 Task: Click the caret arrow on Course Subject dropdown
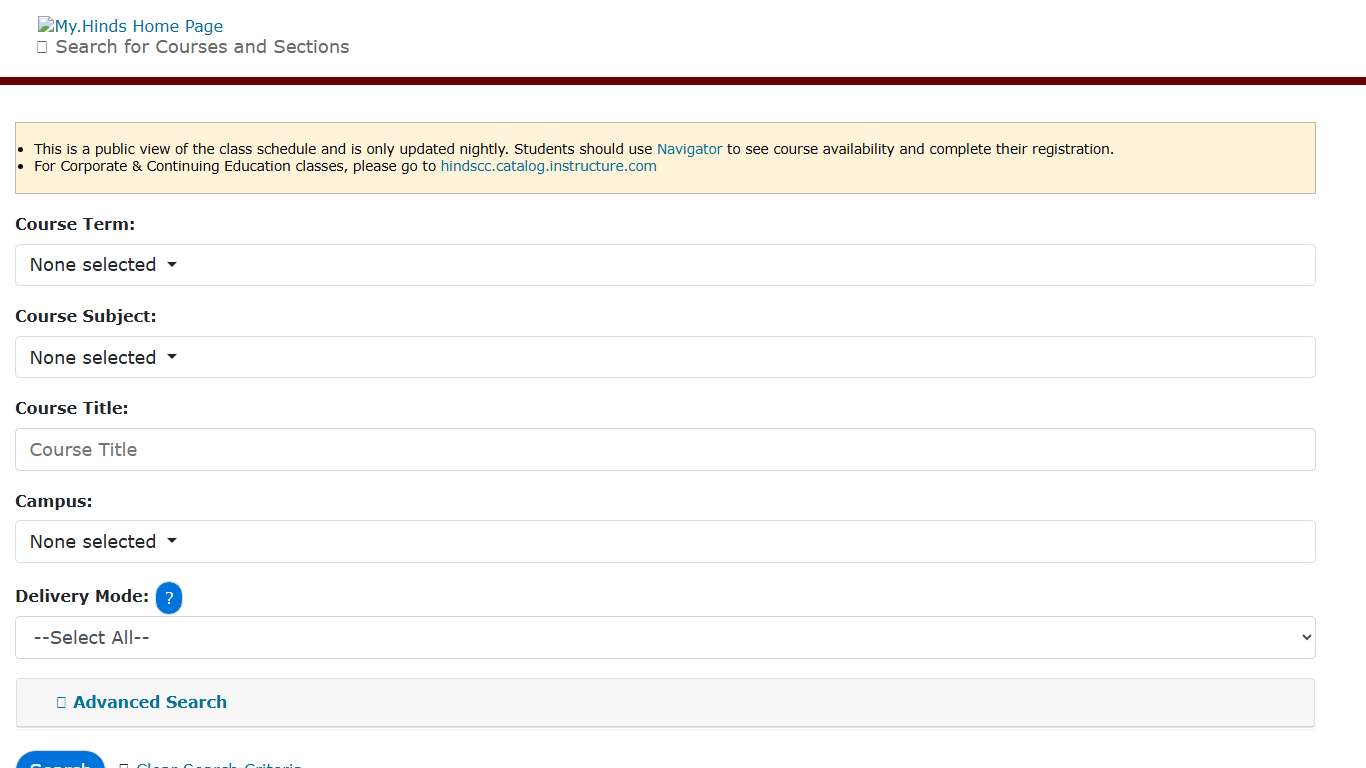(171, 357)
